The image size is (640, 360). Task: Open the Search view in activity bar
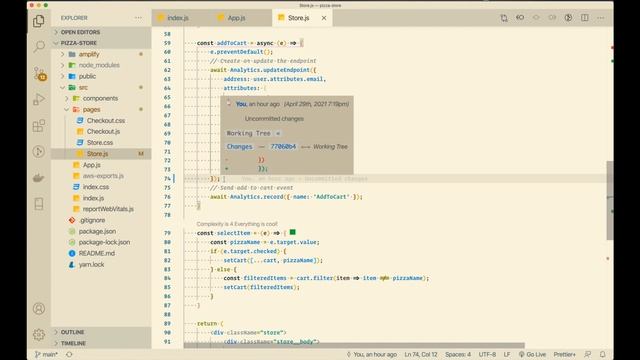click(39, 47)
